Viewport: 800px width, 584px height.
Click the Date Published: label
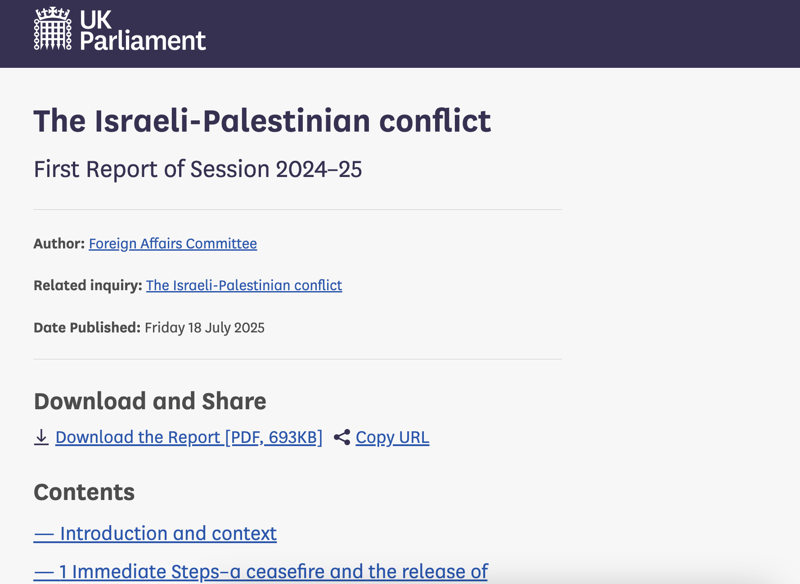click(87, 327)
